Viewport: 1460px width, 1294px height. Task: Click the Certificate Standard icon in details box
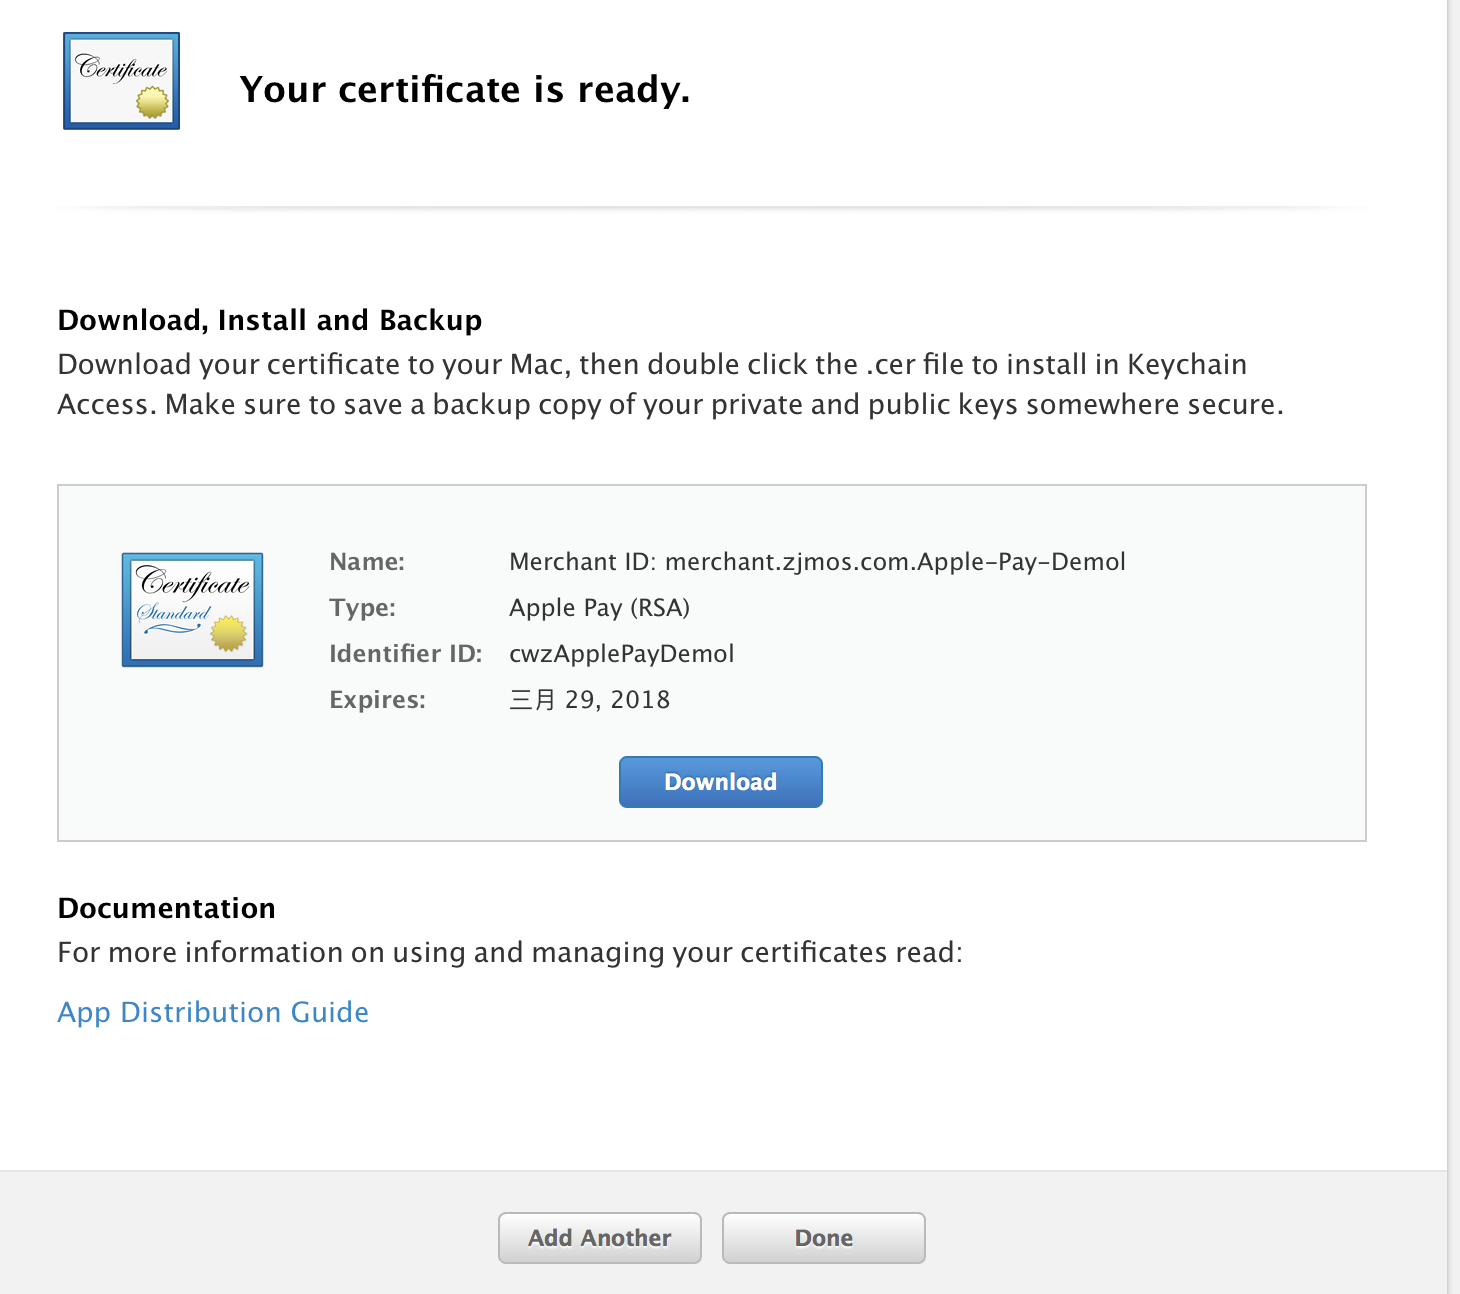point(192,609)
